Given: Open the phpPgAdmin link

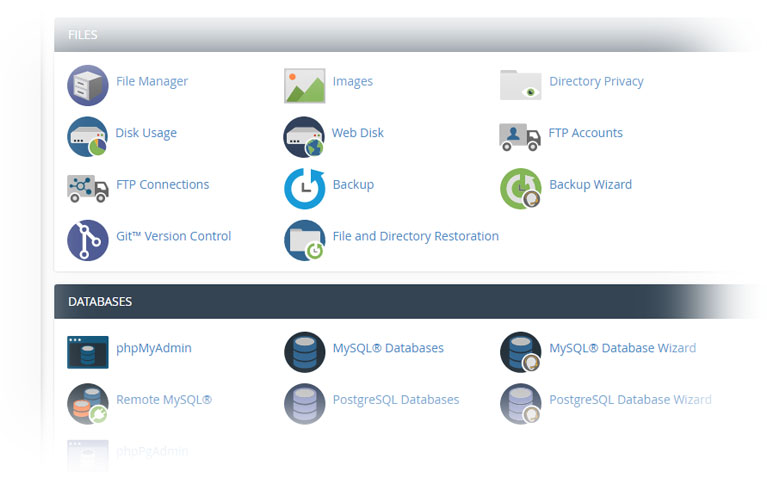Looking at the screenshot, I should pos(152,451).
